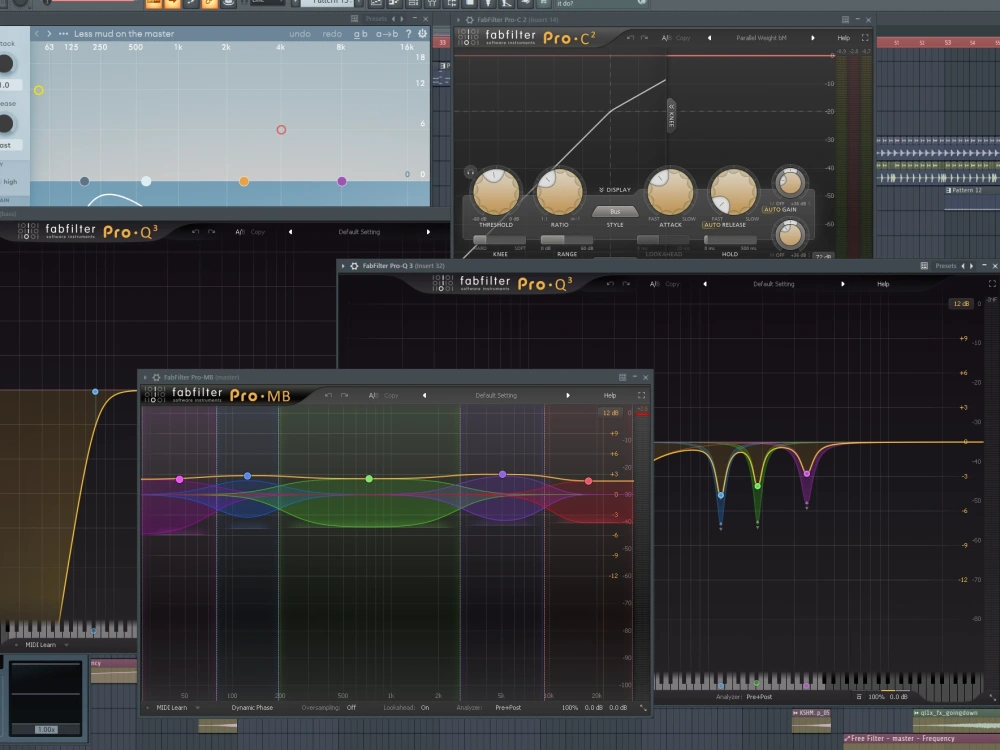Open Analyzer Pre+Post in Pro-Q 3 footer

click(x=759, y=696)
